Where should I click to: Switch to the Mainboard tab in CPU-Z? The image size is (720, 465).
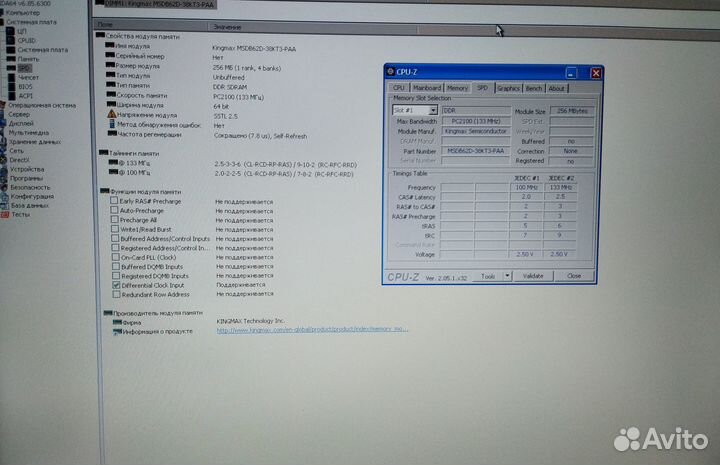point(427,88)
